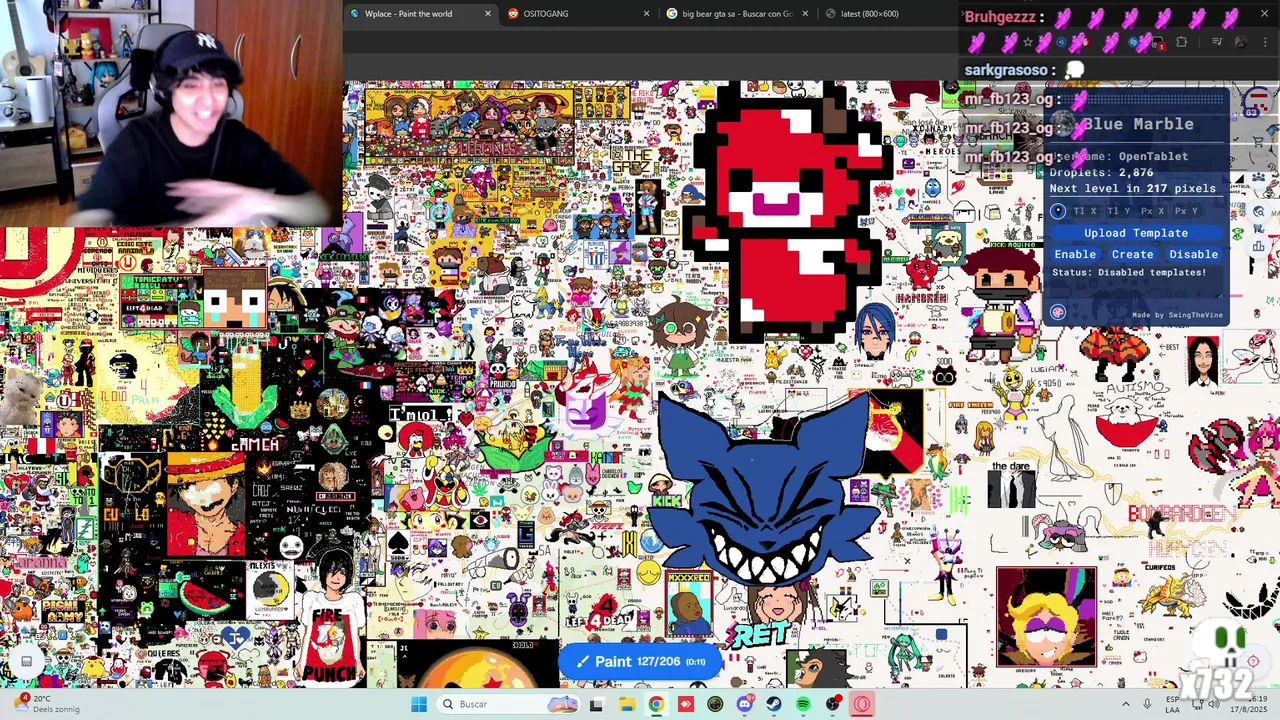Click the extension icon with red badge 1
This screenshot has width=1280, height=720.
click(x=1157, y=43)
